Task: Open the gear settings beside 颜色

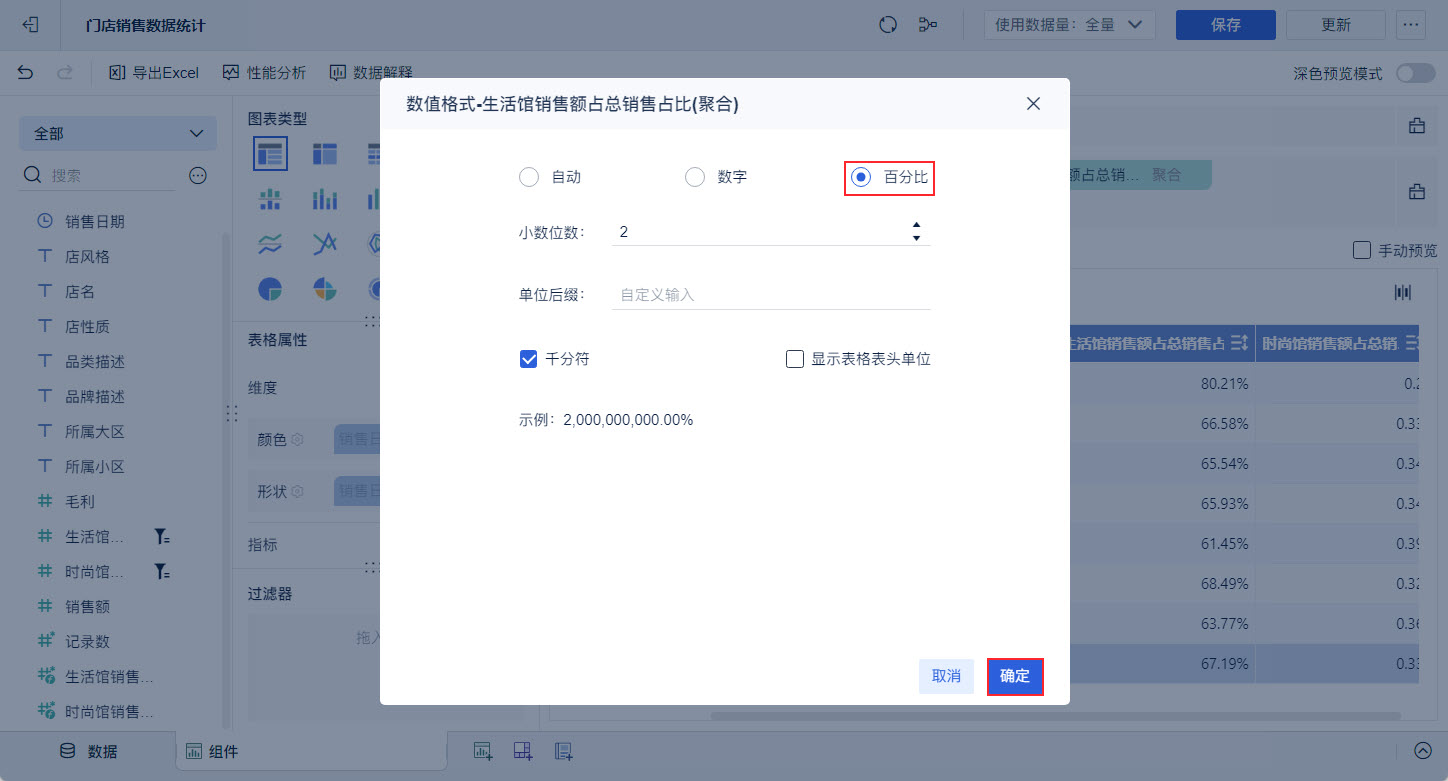Action: [x=297, y=438]
